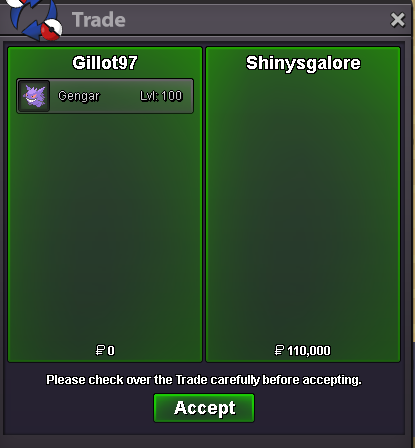Close the Trade window
415x448 pixels.
tap(398, 20)
